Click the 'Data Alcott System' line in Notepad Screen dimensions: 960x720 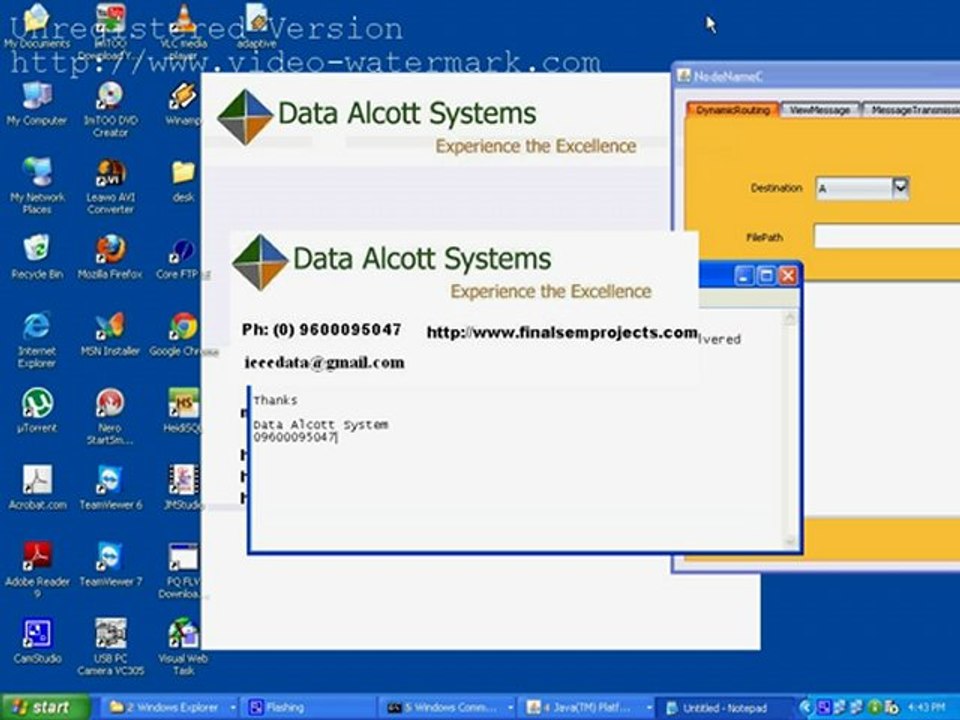321,425
